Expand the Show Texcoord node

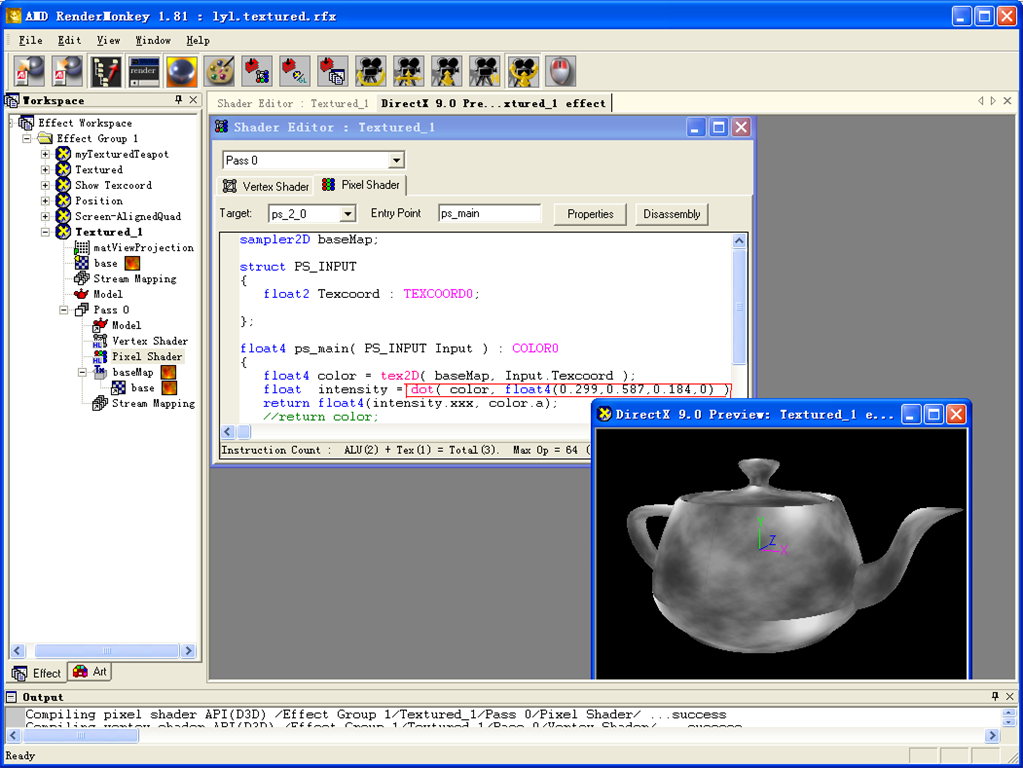[x=45, y=185]
